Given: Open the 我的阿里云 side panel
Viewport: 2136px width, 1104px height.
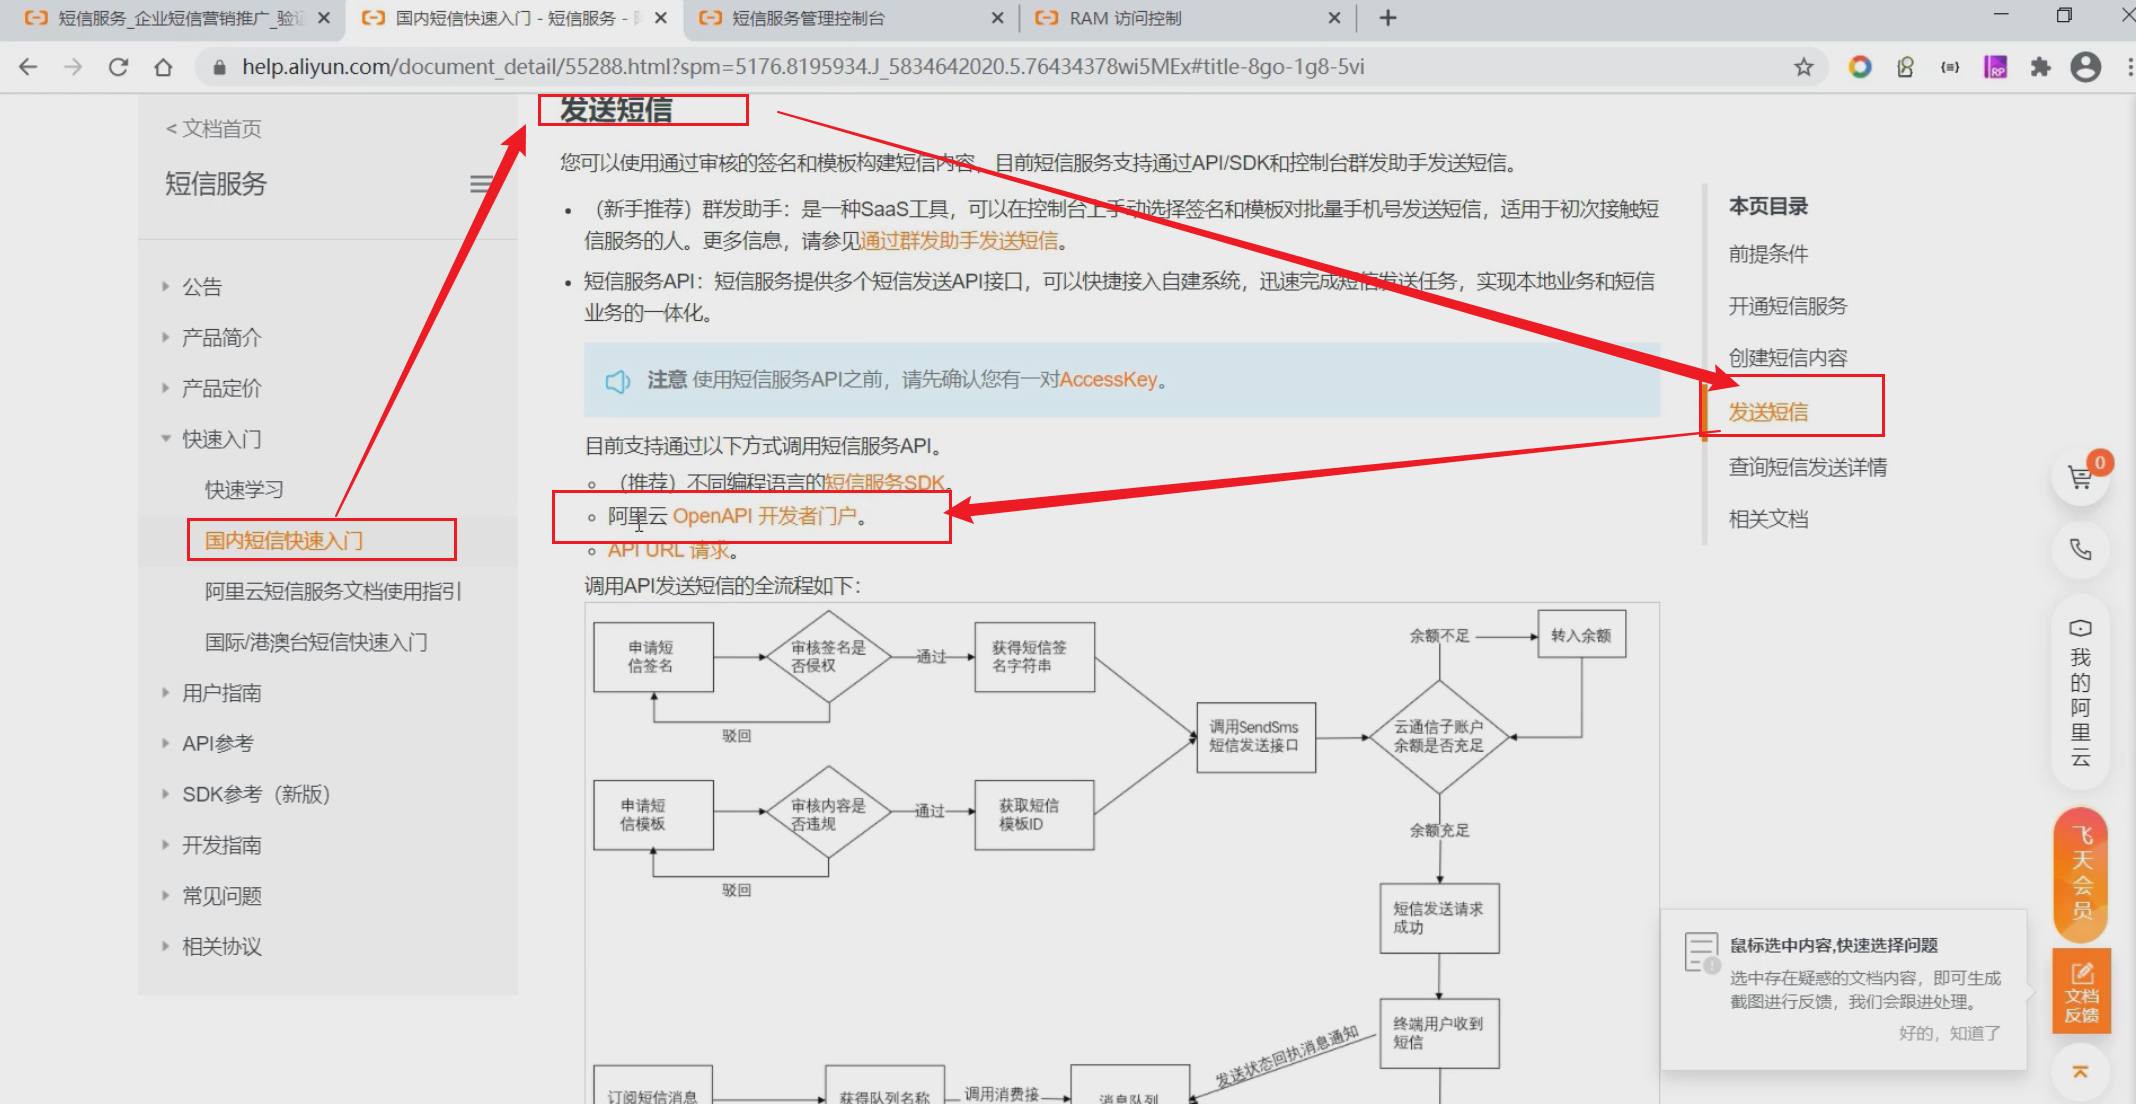Looking at the screenshot, I should click(x=2080, y=694).
